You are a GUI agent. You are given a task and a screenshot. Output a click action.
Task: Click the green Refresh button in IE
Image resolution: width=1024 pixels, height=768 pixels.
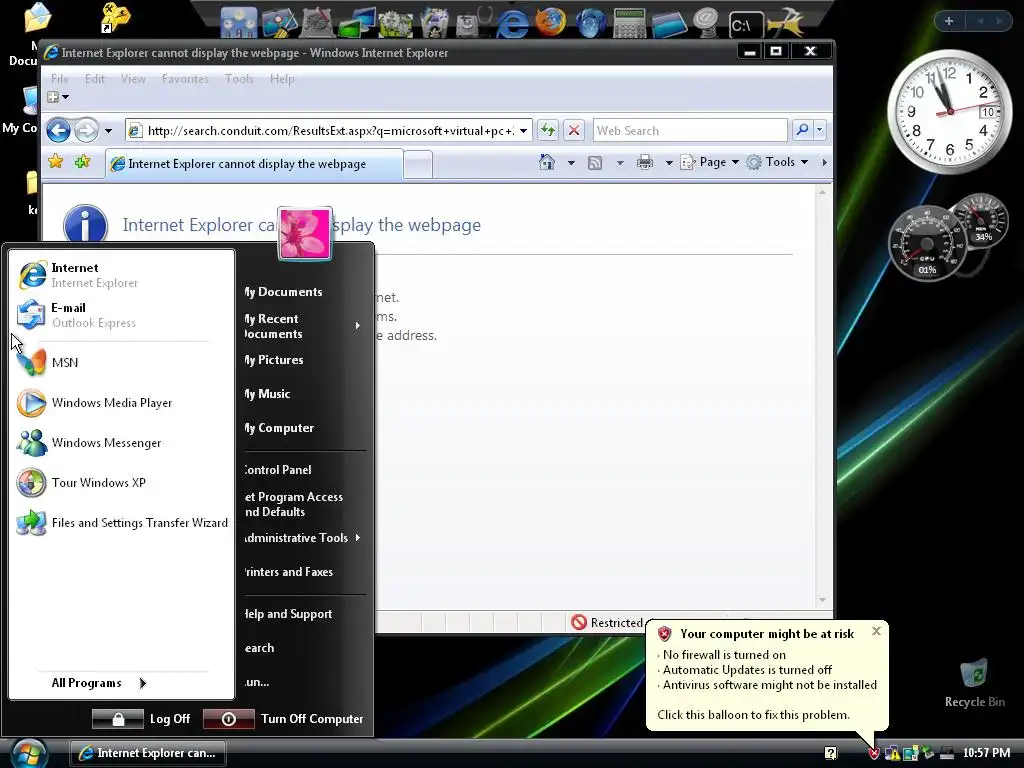click(x=548, y=130)
